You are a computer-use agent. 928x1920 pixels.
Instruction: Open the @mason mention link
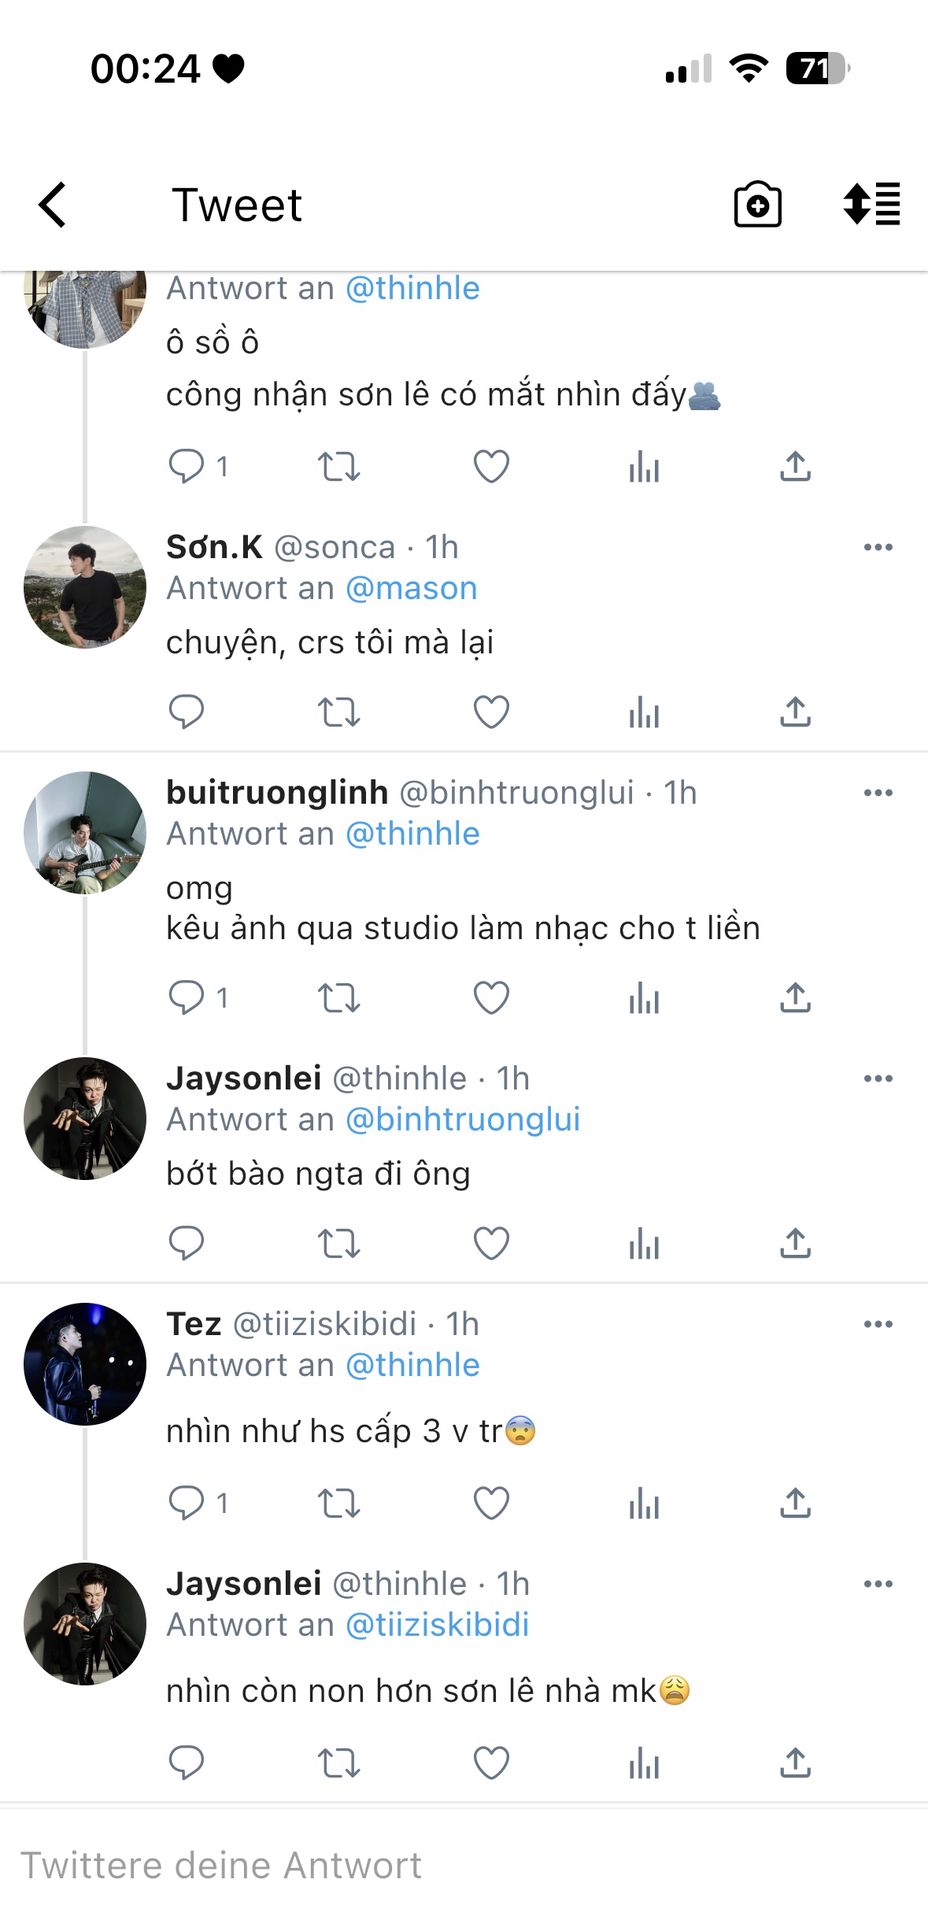411,588
